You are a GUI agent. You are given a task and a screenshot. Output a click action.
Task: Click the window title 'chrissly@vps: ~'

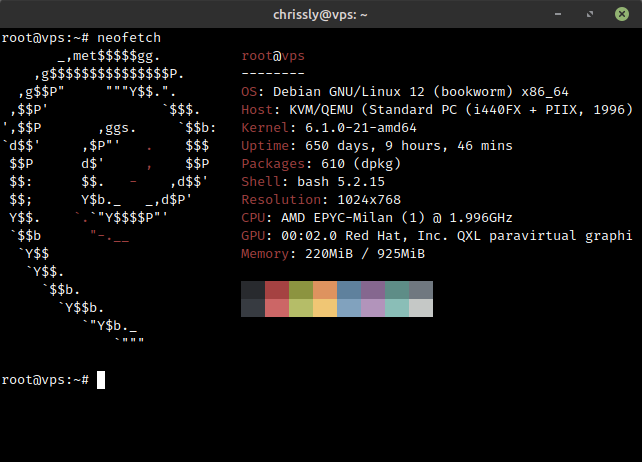pyautogui.click(x=320, y=15)
